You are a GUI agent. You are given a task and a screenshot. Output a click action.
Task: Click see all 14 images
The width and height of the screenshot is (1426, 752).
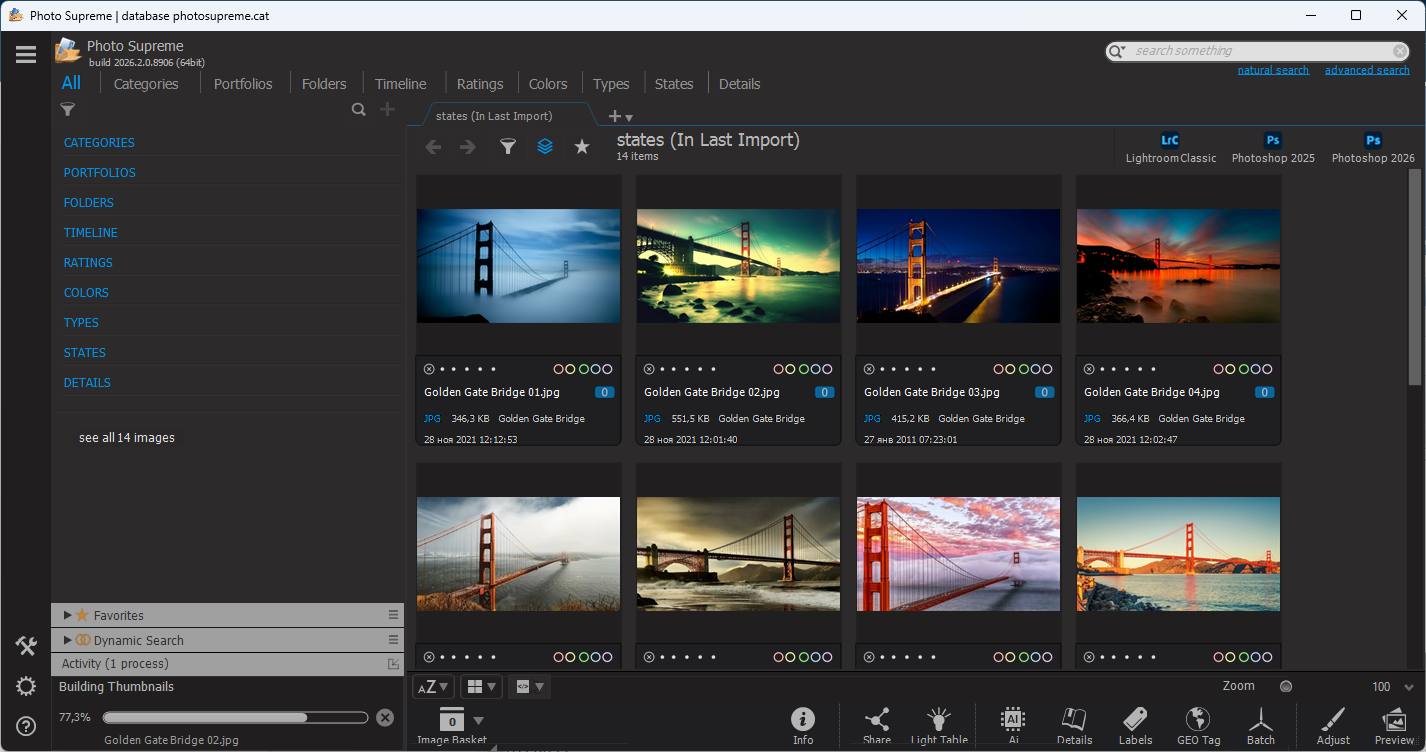[x=127, y=438]
